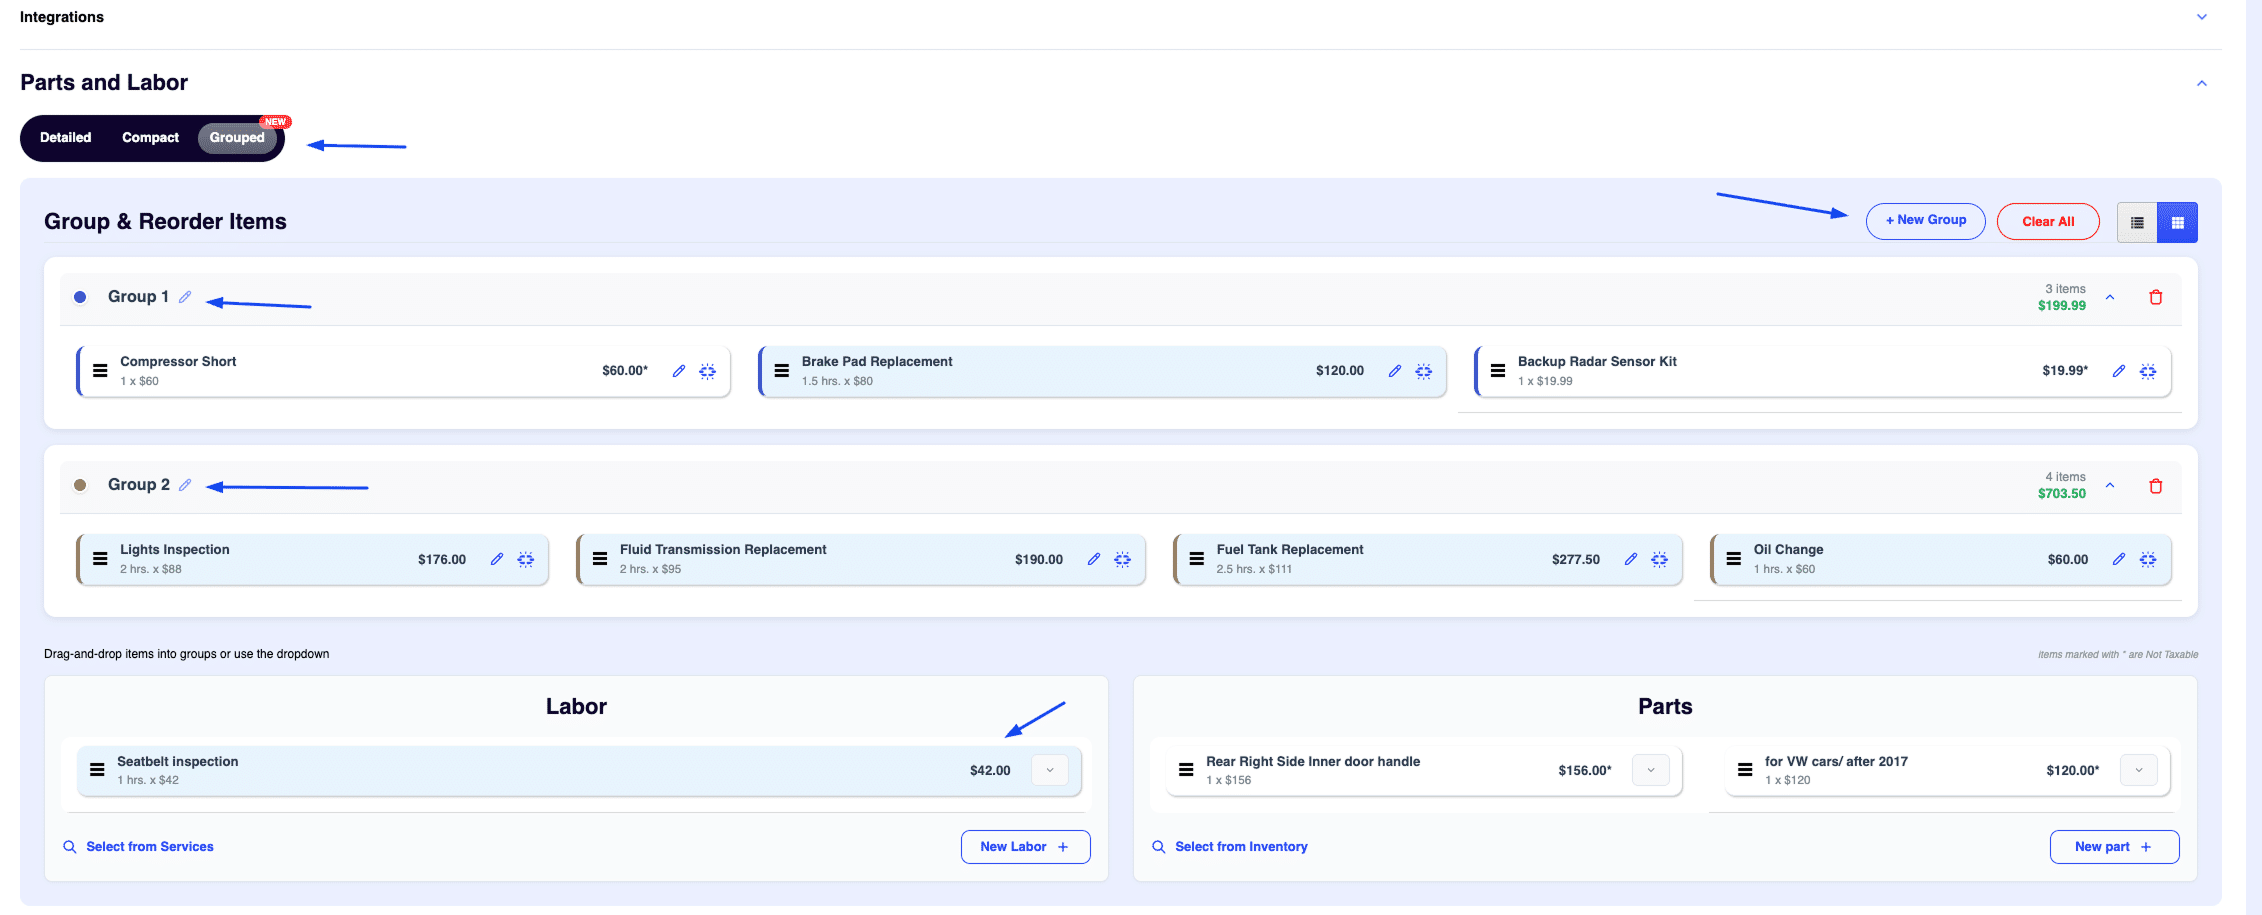
Task: Open Select from Inventory
Action: tap(1240, 846)
